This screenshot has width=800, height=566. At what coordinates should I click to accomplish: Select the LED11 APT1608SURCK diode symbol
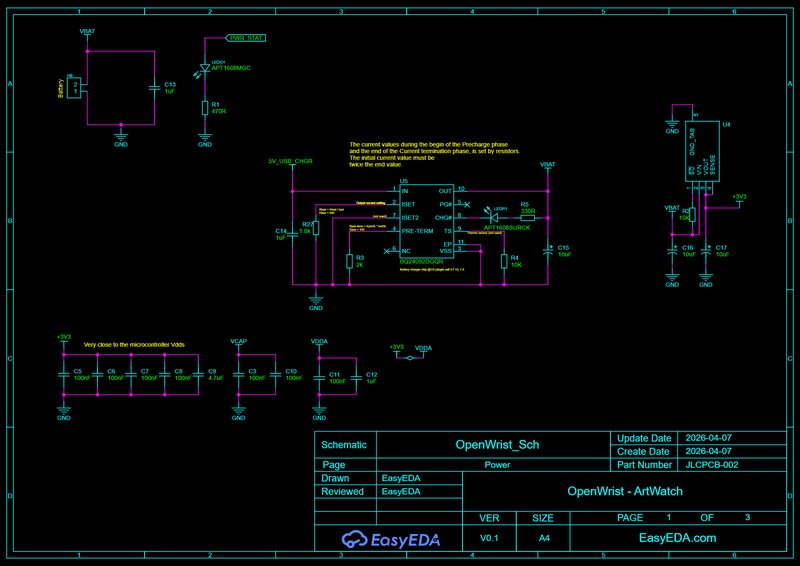click(x=493, y=216)
